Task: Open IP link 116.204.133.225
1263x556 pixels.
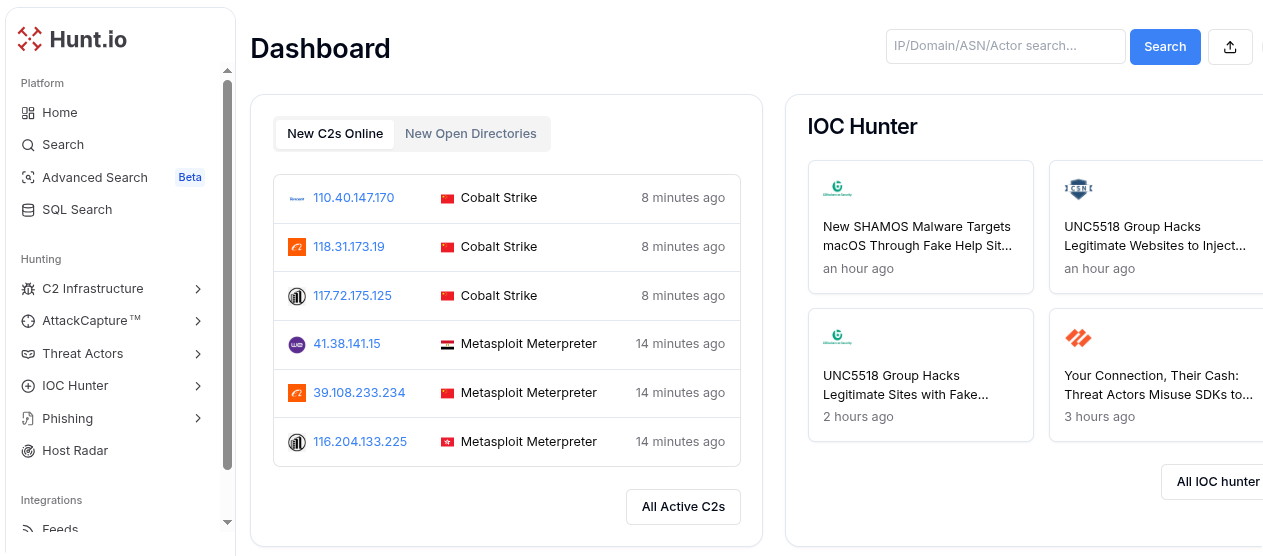Action: point(360,442)
